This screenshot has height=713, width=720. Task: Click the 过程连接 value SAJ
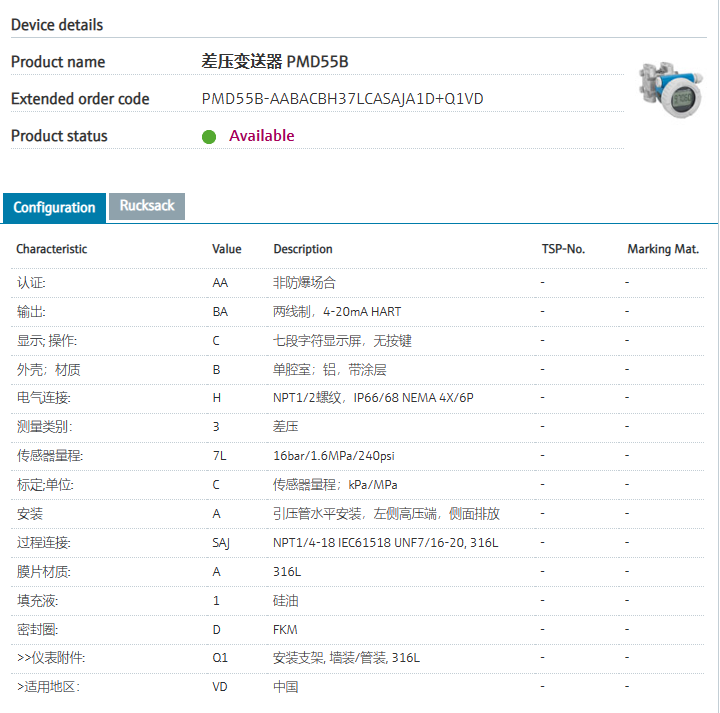pos(223,543)
